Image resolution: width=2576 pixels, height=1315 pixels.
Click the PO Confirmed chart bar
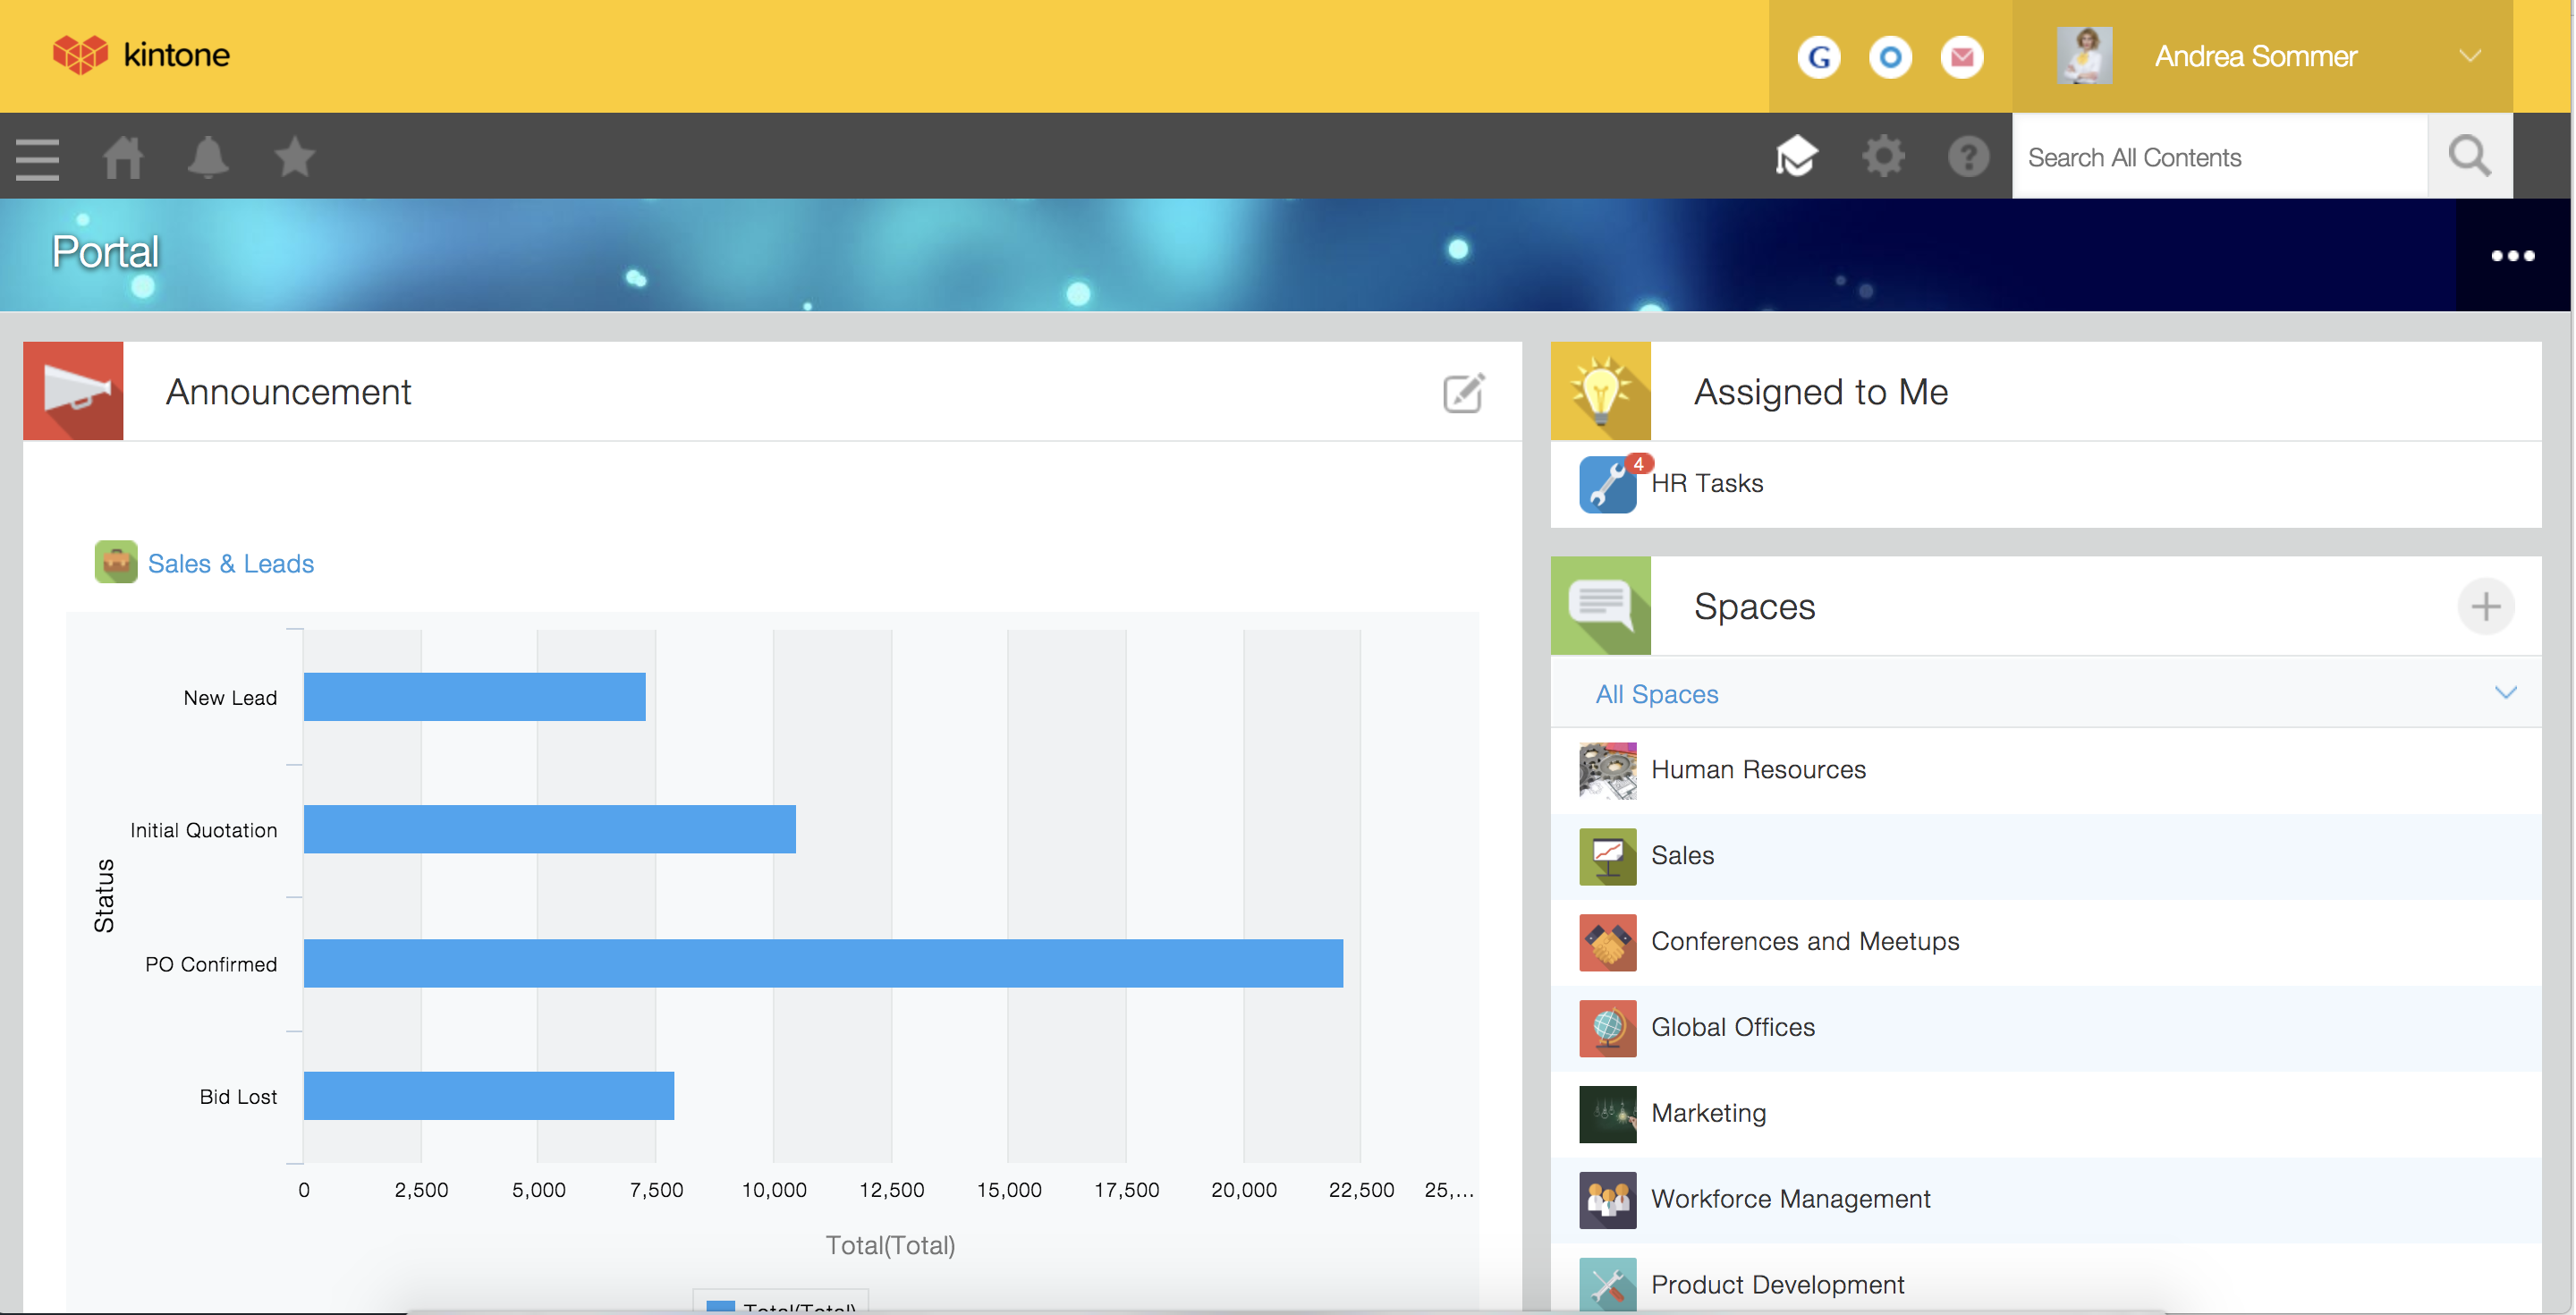[822, 964]
